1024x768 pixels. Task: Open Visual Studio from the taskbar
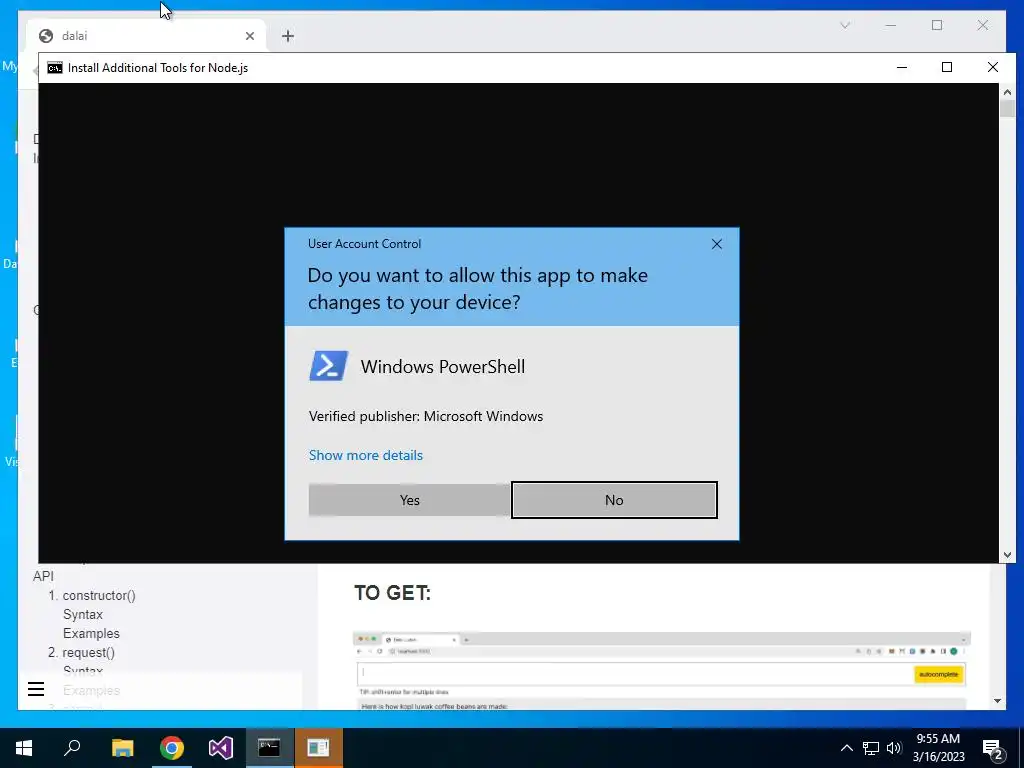tap(221, 748)
